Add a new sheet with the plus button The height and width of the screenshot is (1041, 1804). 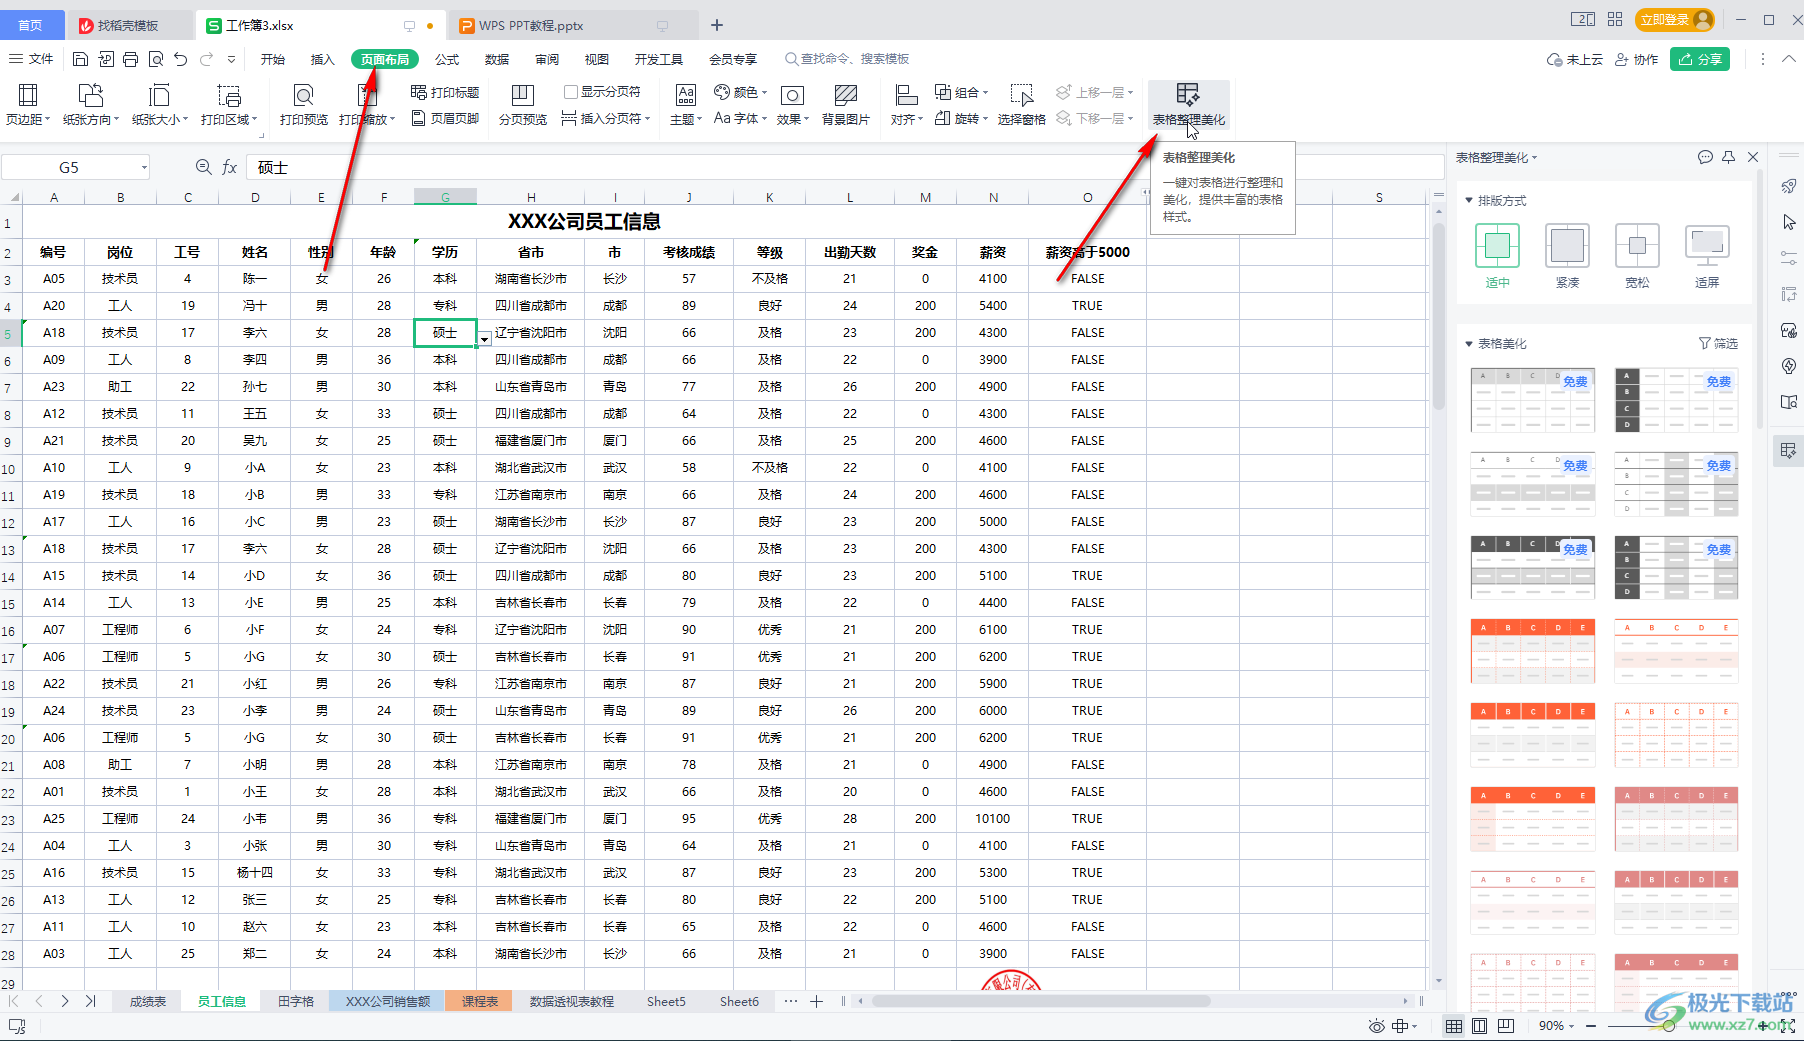coord(816,1001)
